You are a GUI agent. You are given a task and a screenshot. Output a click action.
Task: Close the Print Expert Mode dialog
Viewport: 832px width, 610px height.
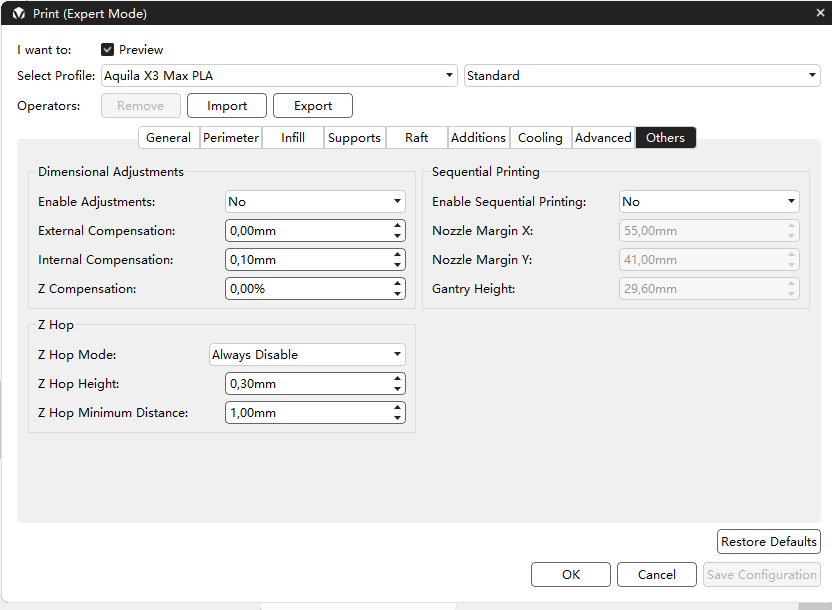point(820,13)
